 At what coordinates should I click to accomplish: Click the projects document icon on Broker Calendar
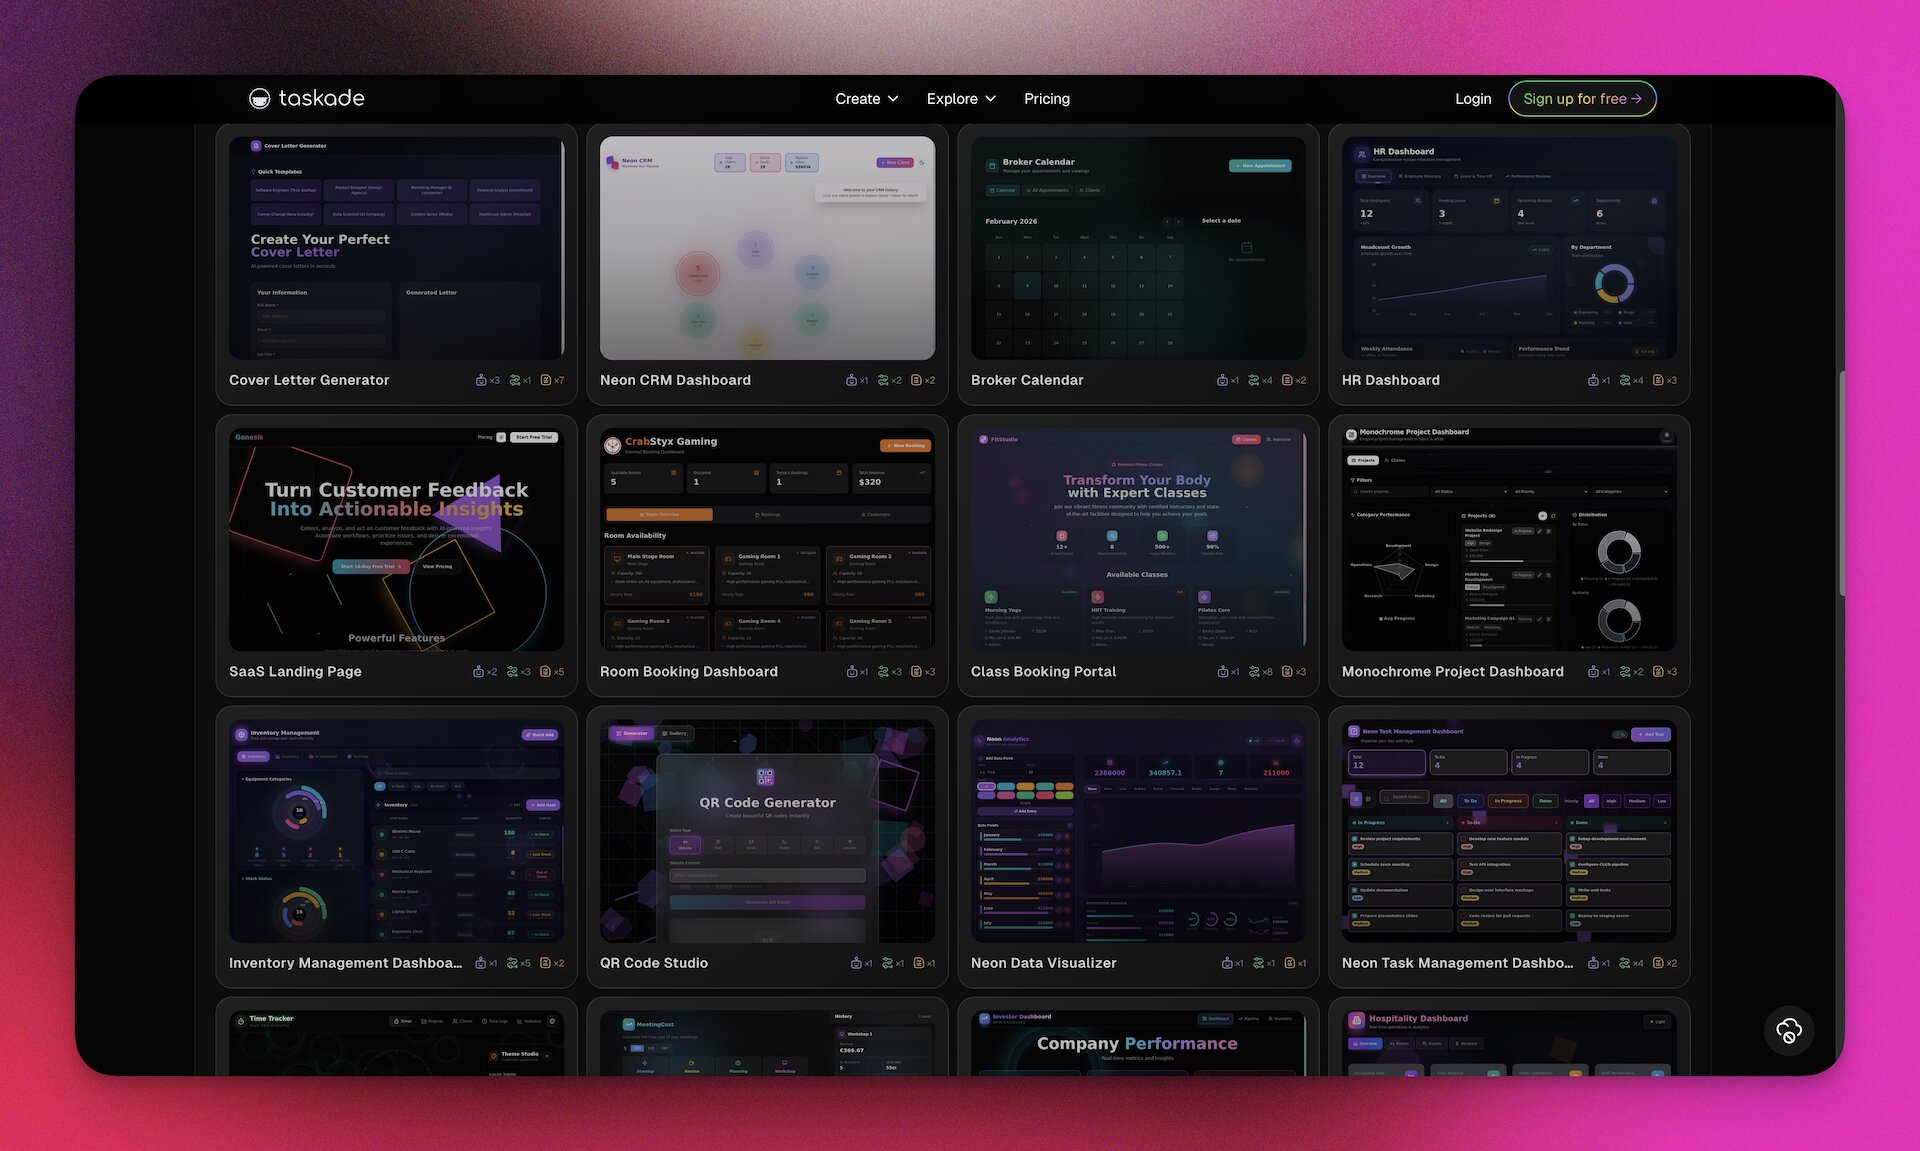coord(1288,380)
